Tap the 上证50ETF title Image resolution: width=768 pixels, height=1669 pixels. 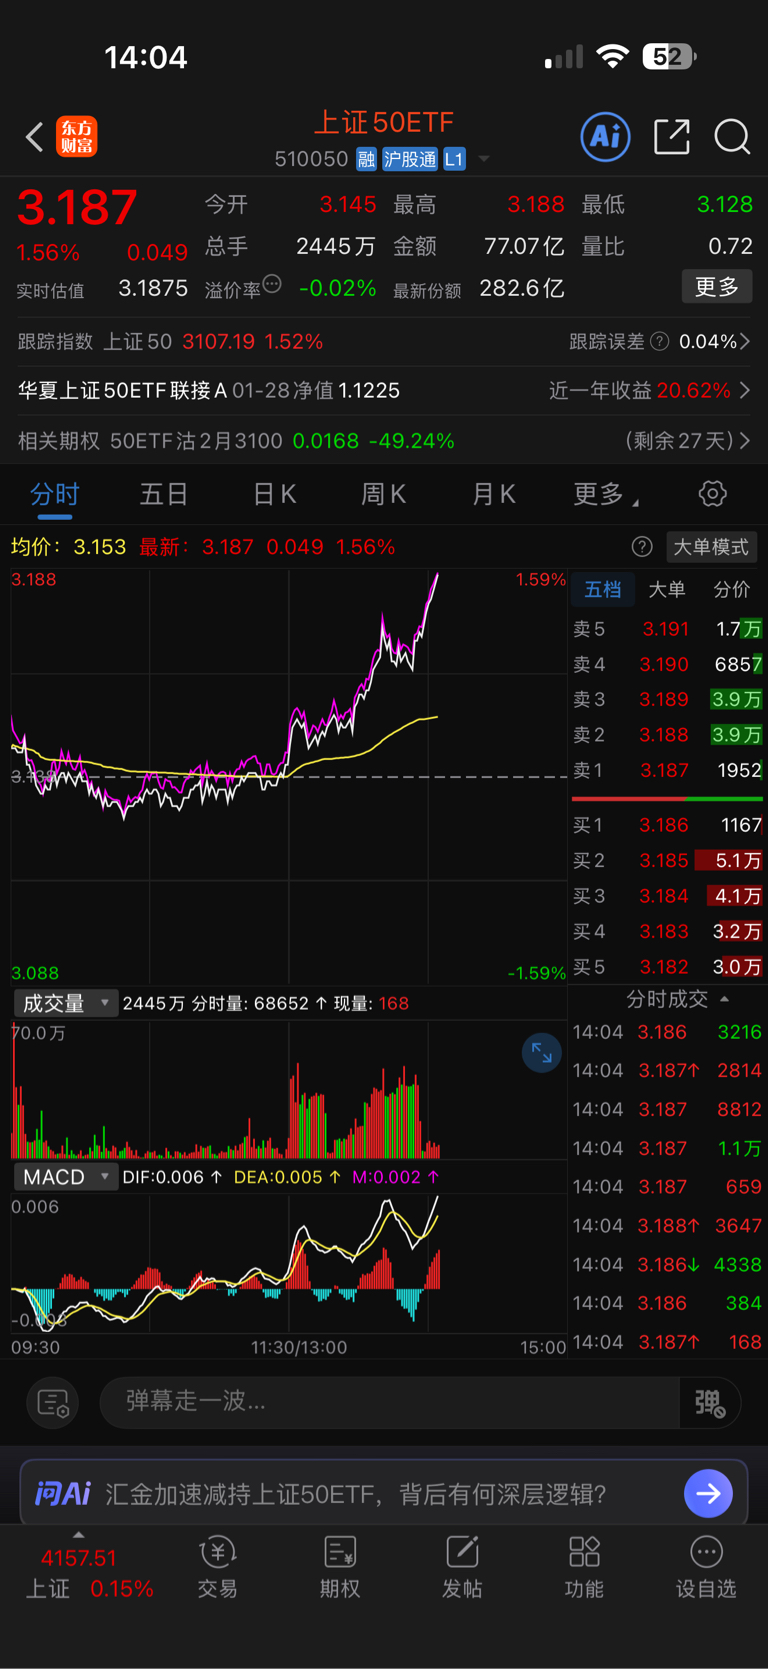(x=384, y=122)
